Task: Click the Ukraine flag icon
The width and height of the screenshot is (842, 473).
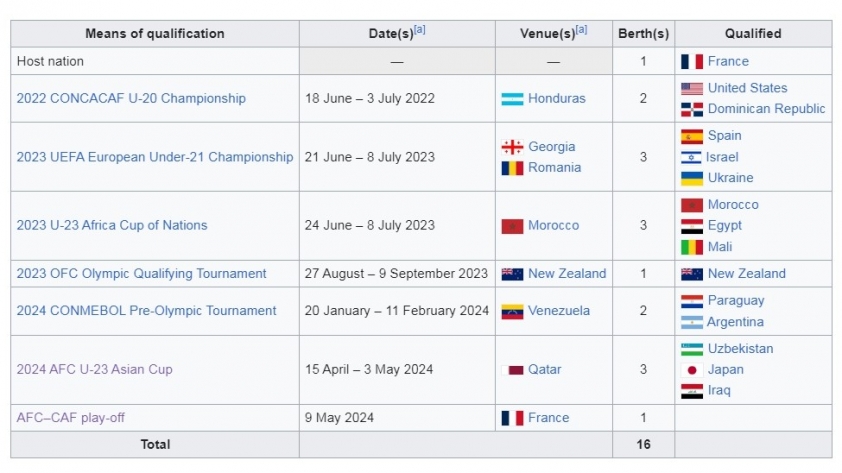Action: tap(692, 178)
